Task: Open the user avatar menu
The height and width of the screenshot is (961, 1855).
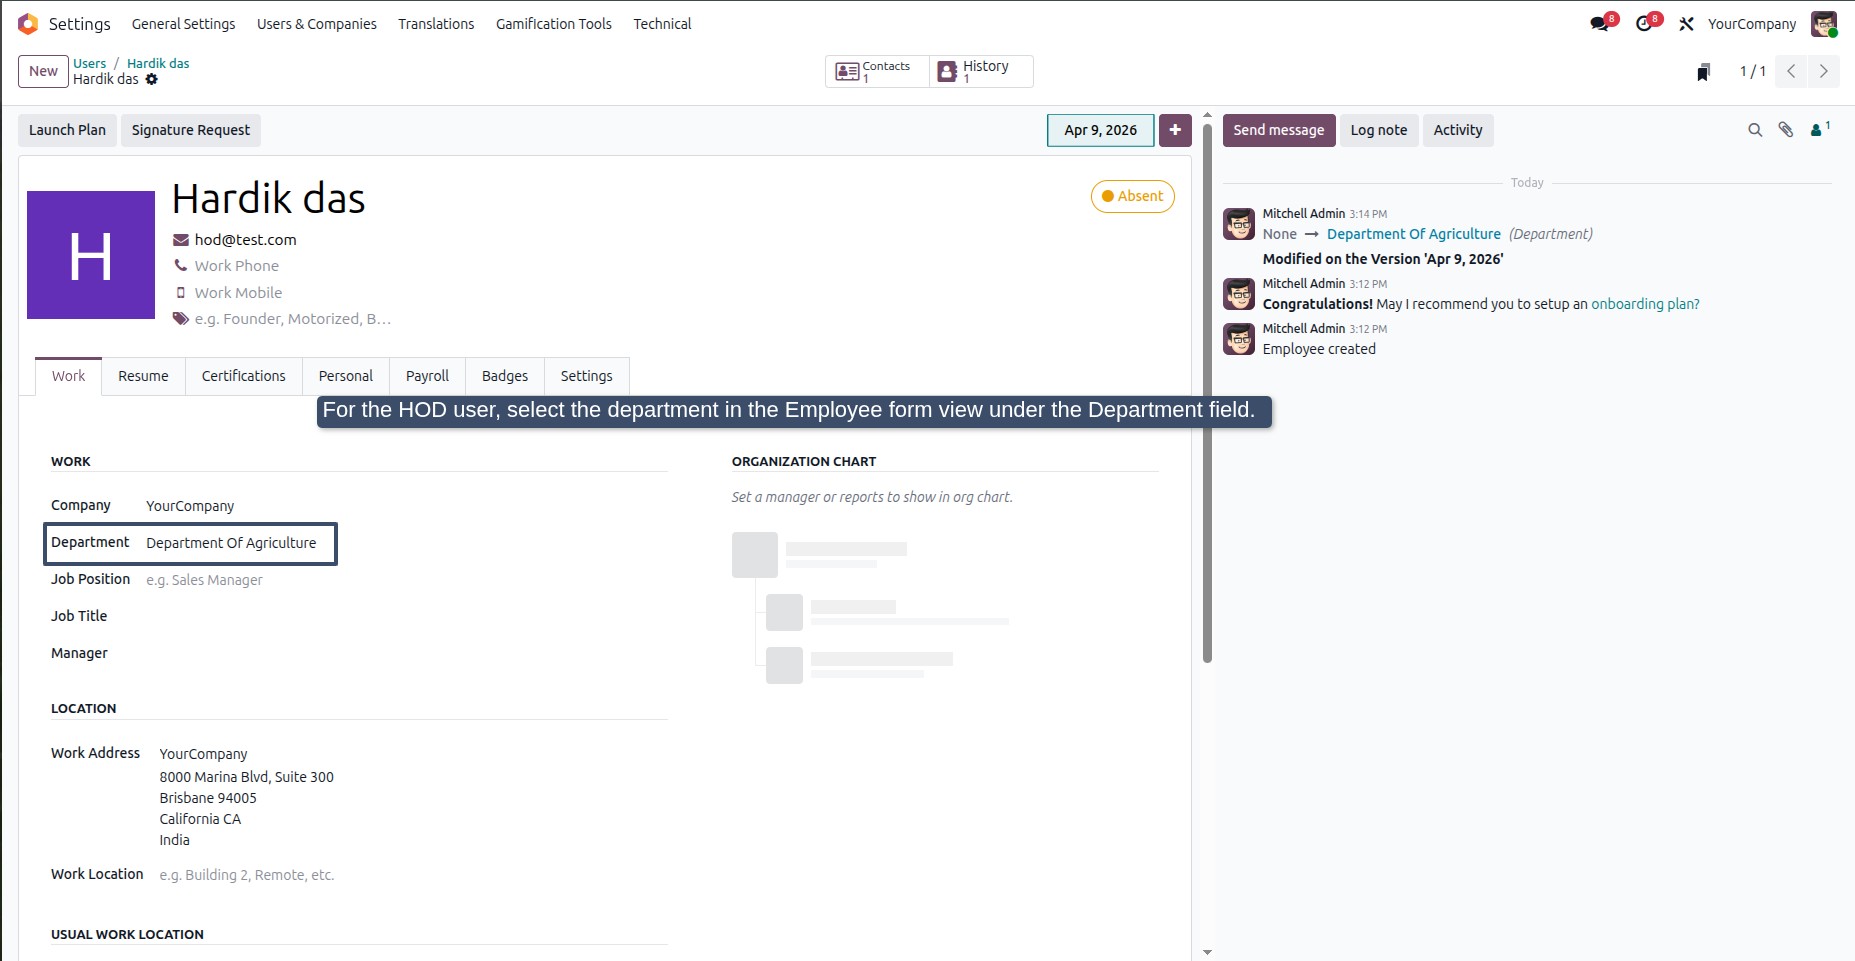Action: click(1824, 24)
